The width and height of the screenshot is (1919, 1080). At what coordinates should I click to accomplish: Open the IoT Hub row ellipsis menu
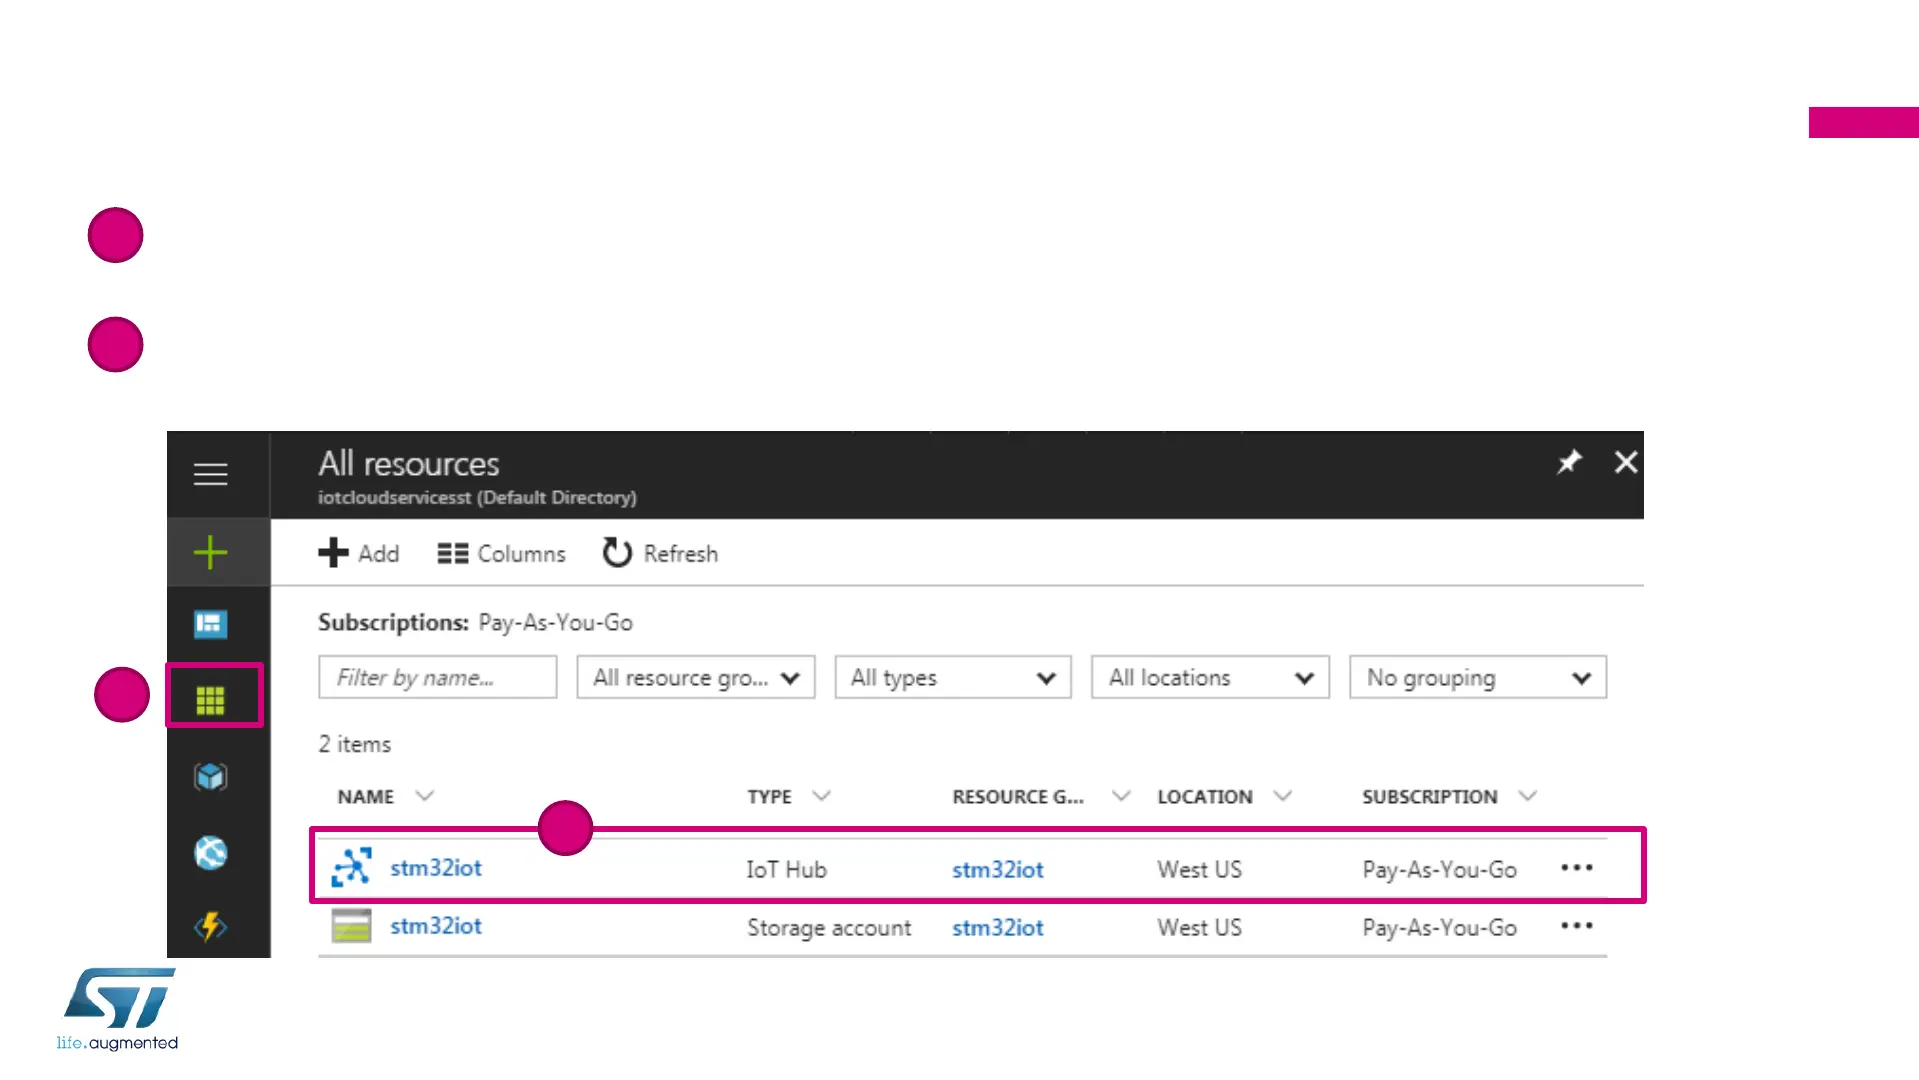click(1576, 868)
